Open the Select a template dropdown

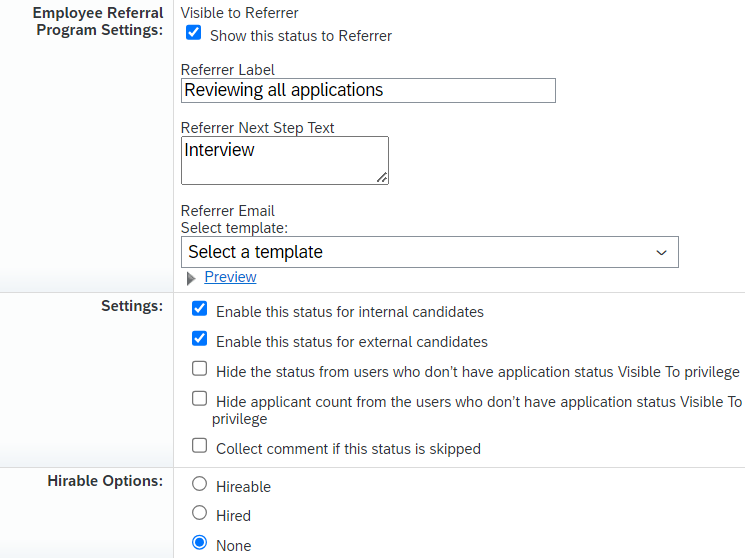pos(429,252)
